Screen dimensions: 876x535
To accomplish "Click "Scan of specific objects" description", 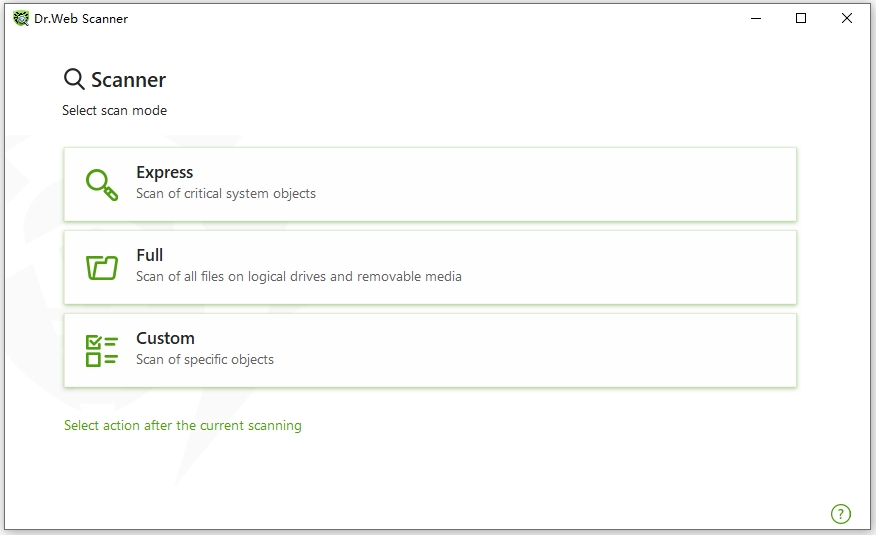I will tap(205, 359).
